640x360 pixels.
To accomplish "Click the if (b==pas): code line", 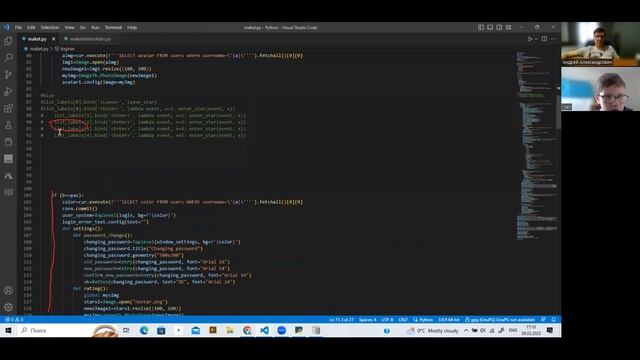I will point(67,195).
